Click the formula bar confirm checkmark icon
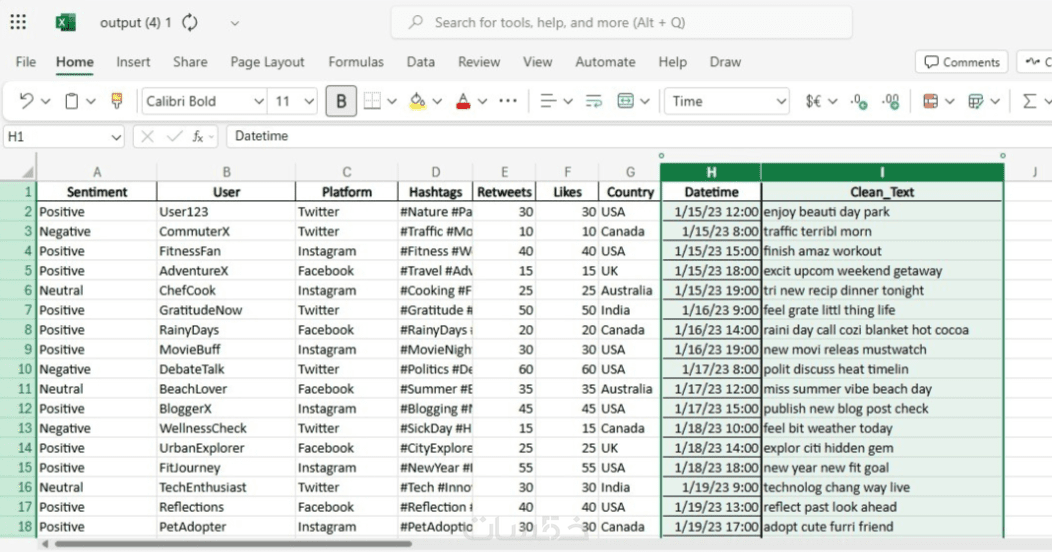Image resolution: width=1052 pixels, height=552 pixels. [174, 137]
